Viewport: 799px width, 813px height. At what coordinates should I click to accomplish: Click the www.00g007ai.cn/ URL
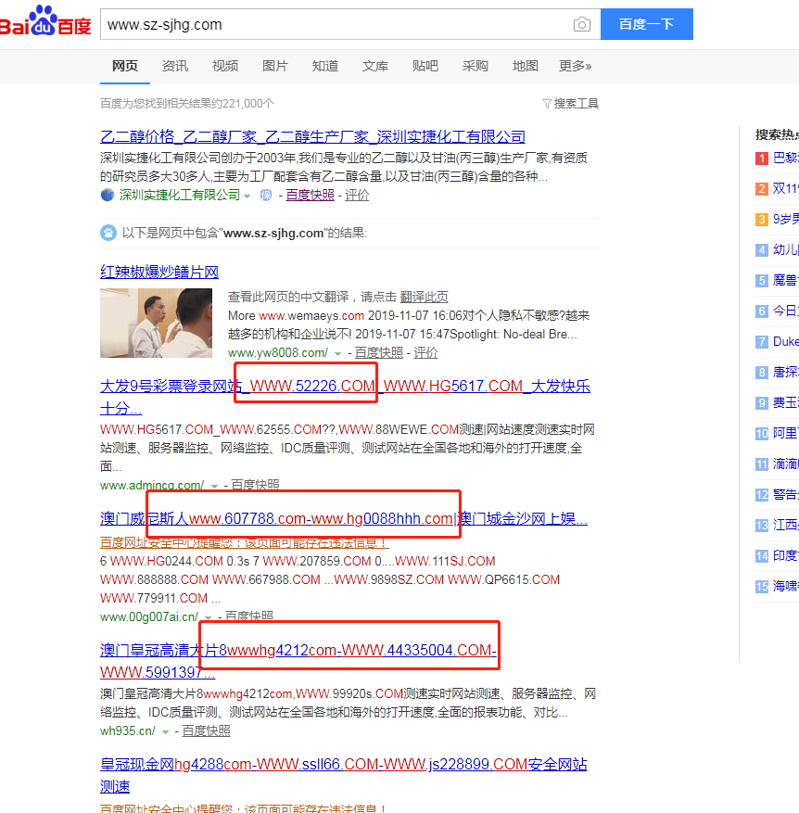[149, 617]
